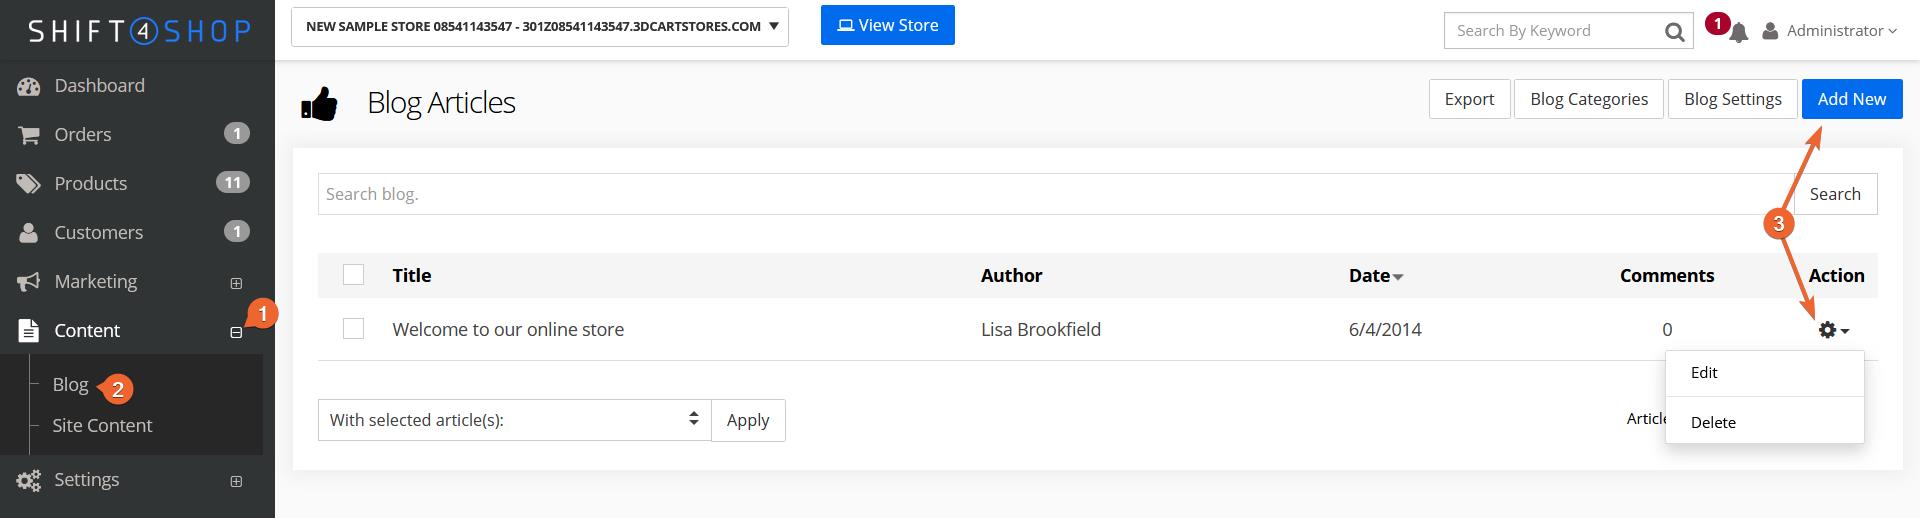Open 'With selected article(s)' dropdown
This screenshot has width=1920, height=518.
coord(514,420)
